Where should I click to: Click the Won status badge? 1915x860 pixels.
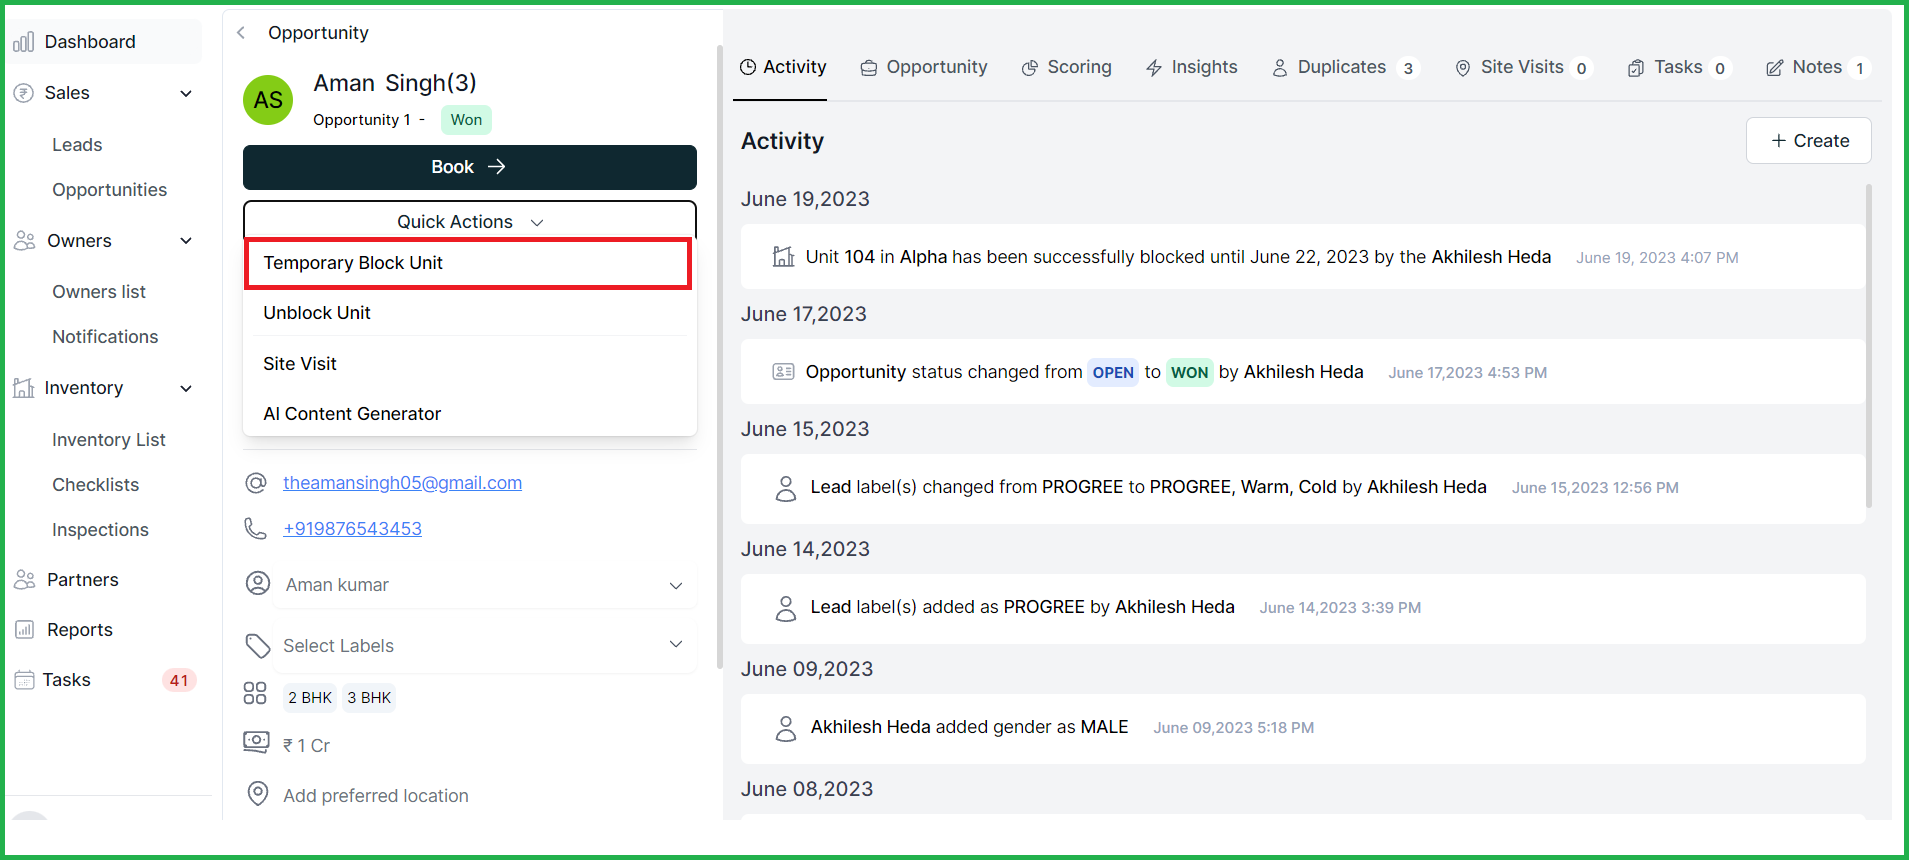click(x=466, y=120)
